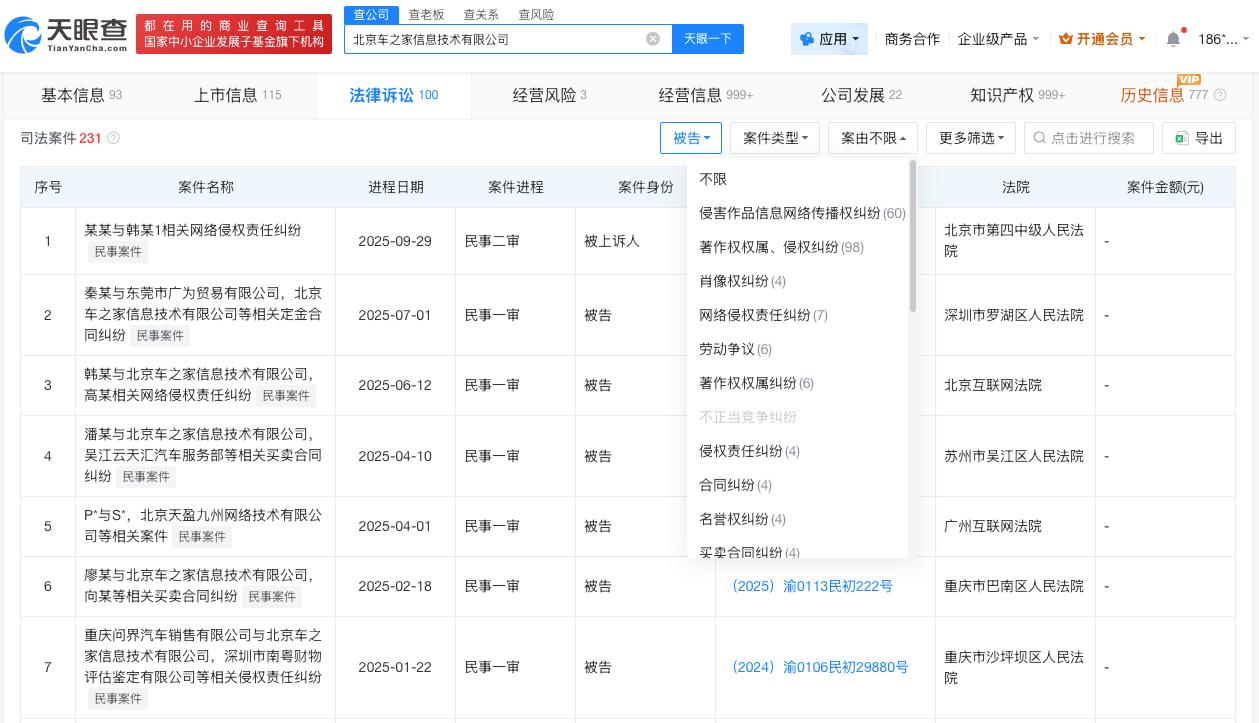Clear the company name with the × icon
The image size is (1259, 723).
[653, 39]
